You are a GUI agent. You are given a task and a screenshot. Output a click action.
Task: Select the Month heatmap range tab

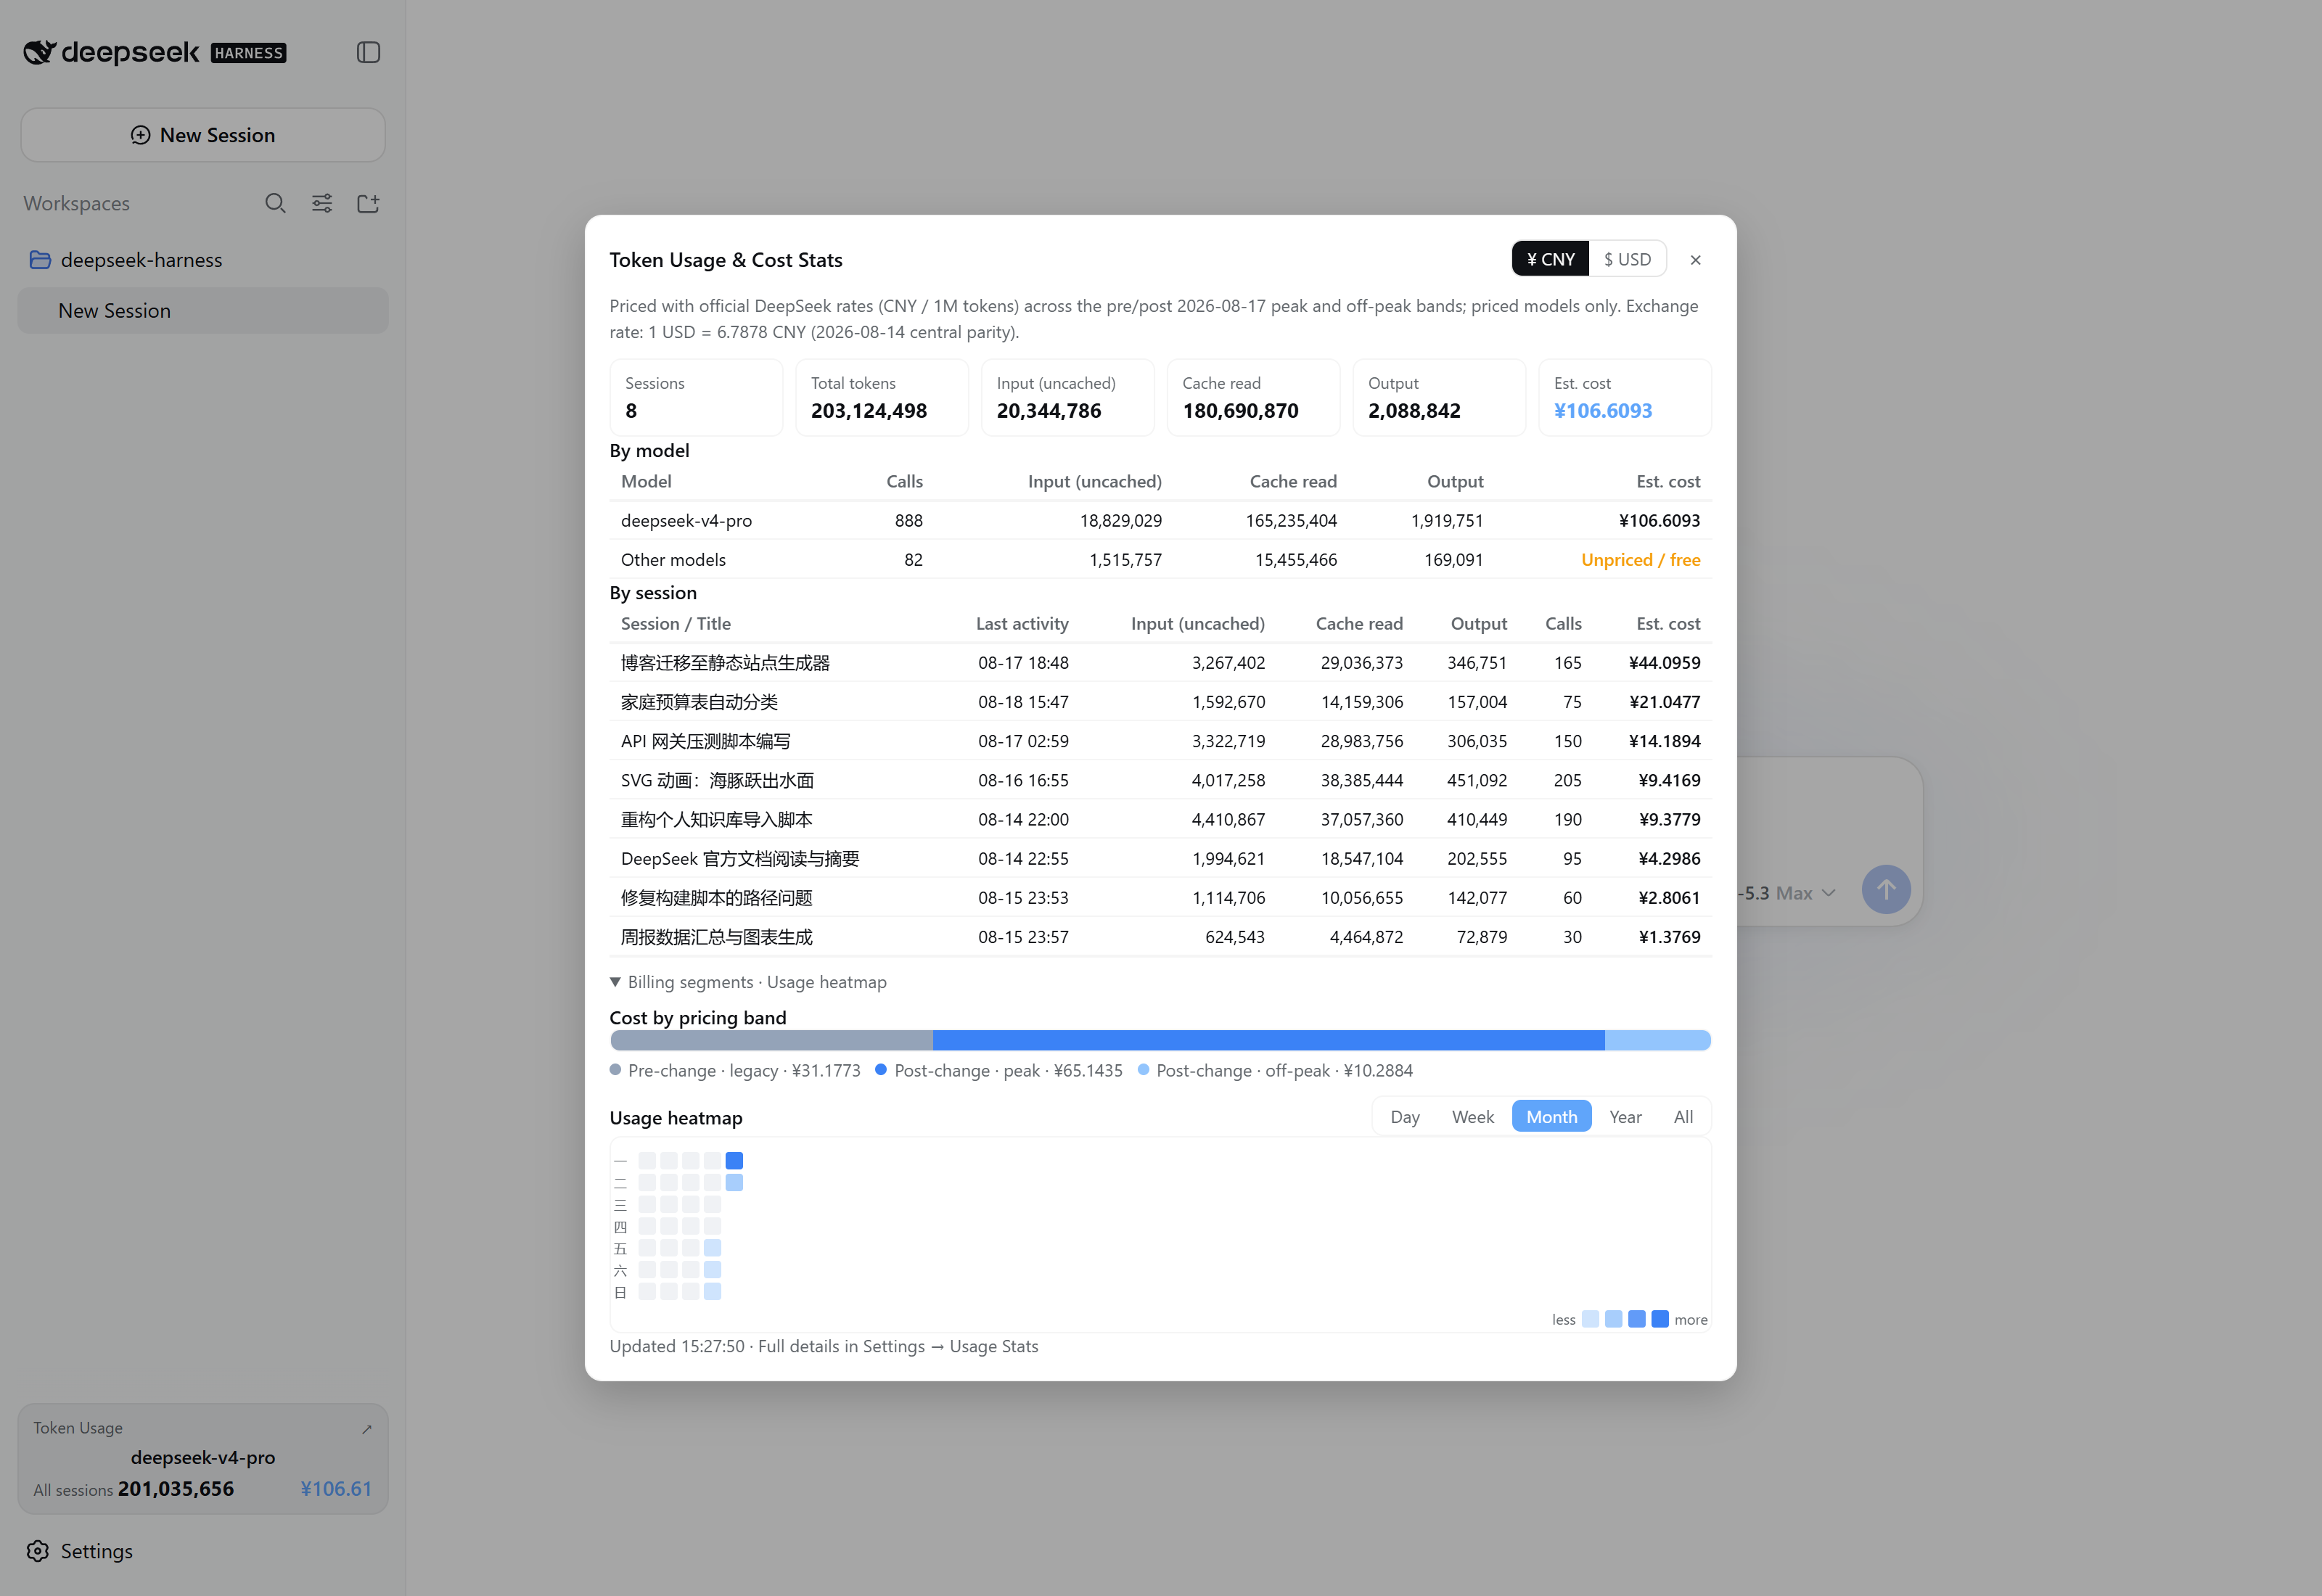pyautogui.click(x=1551, y=1117)
